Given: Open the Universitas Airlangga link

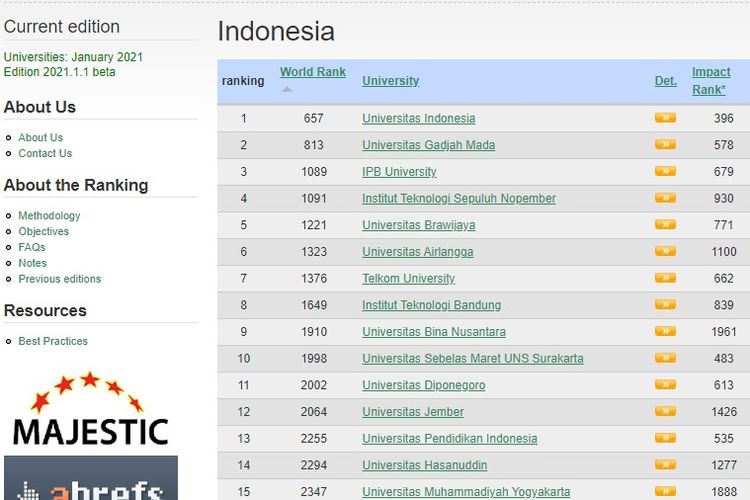Looking at the screenshot, I should pos(417,252).
